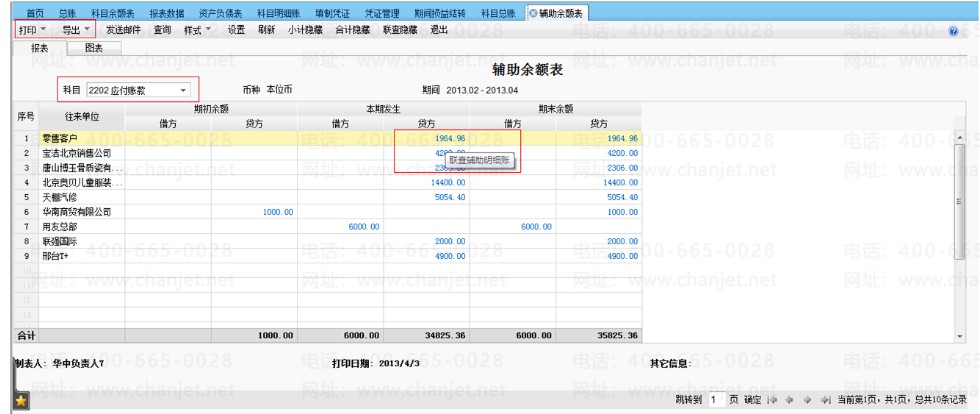
Task: Switch to the 报表数据 tab
Action: 167,13
